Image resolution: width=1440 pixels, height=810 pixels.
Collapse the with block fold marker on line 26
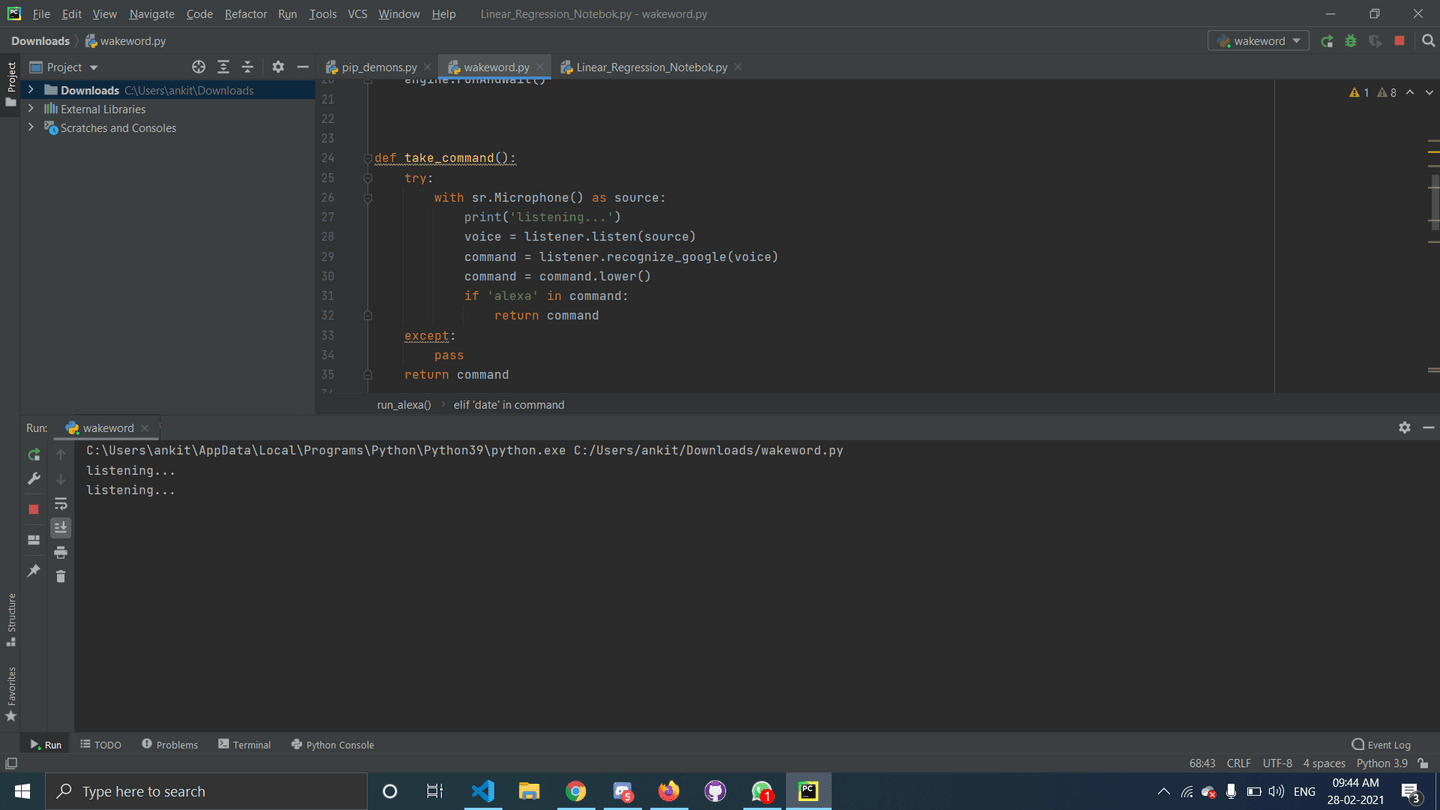tap(368, 198)
